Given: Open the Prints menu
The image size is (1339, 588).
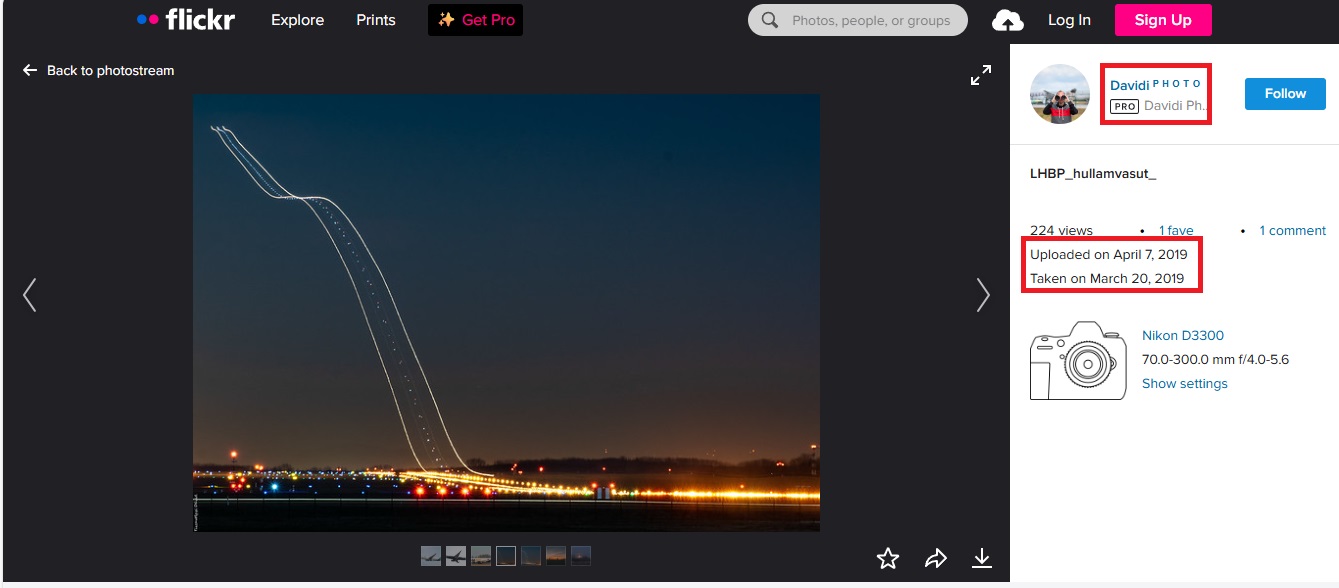Looking at the screenshot, I should pos(376,20).
